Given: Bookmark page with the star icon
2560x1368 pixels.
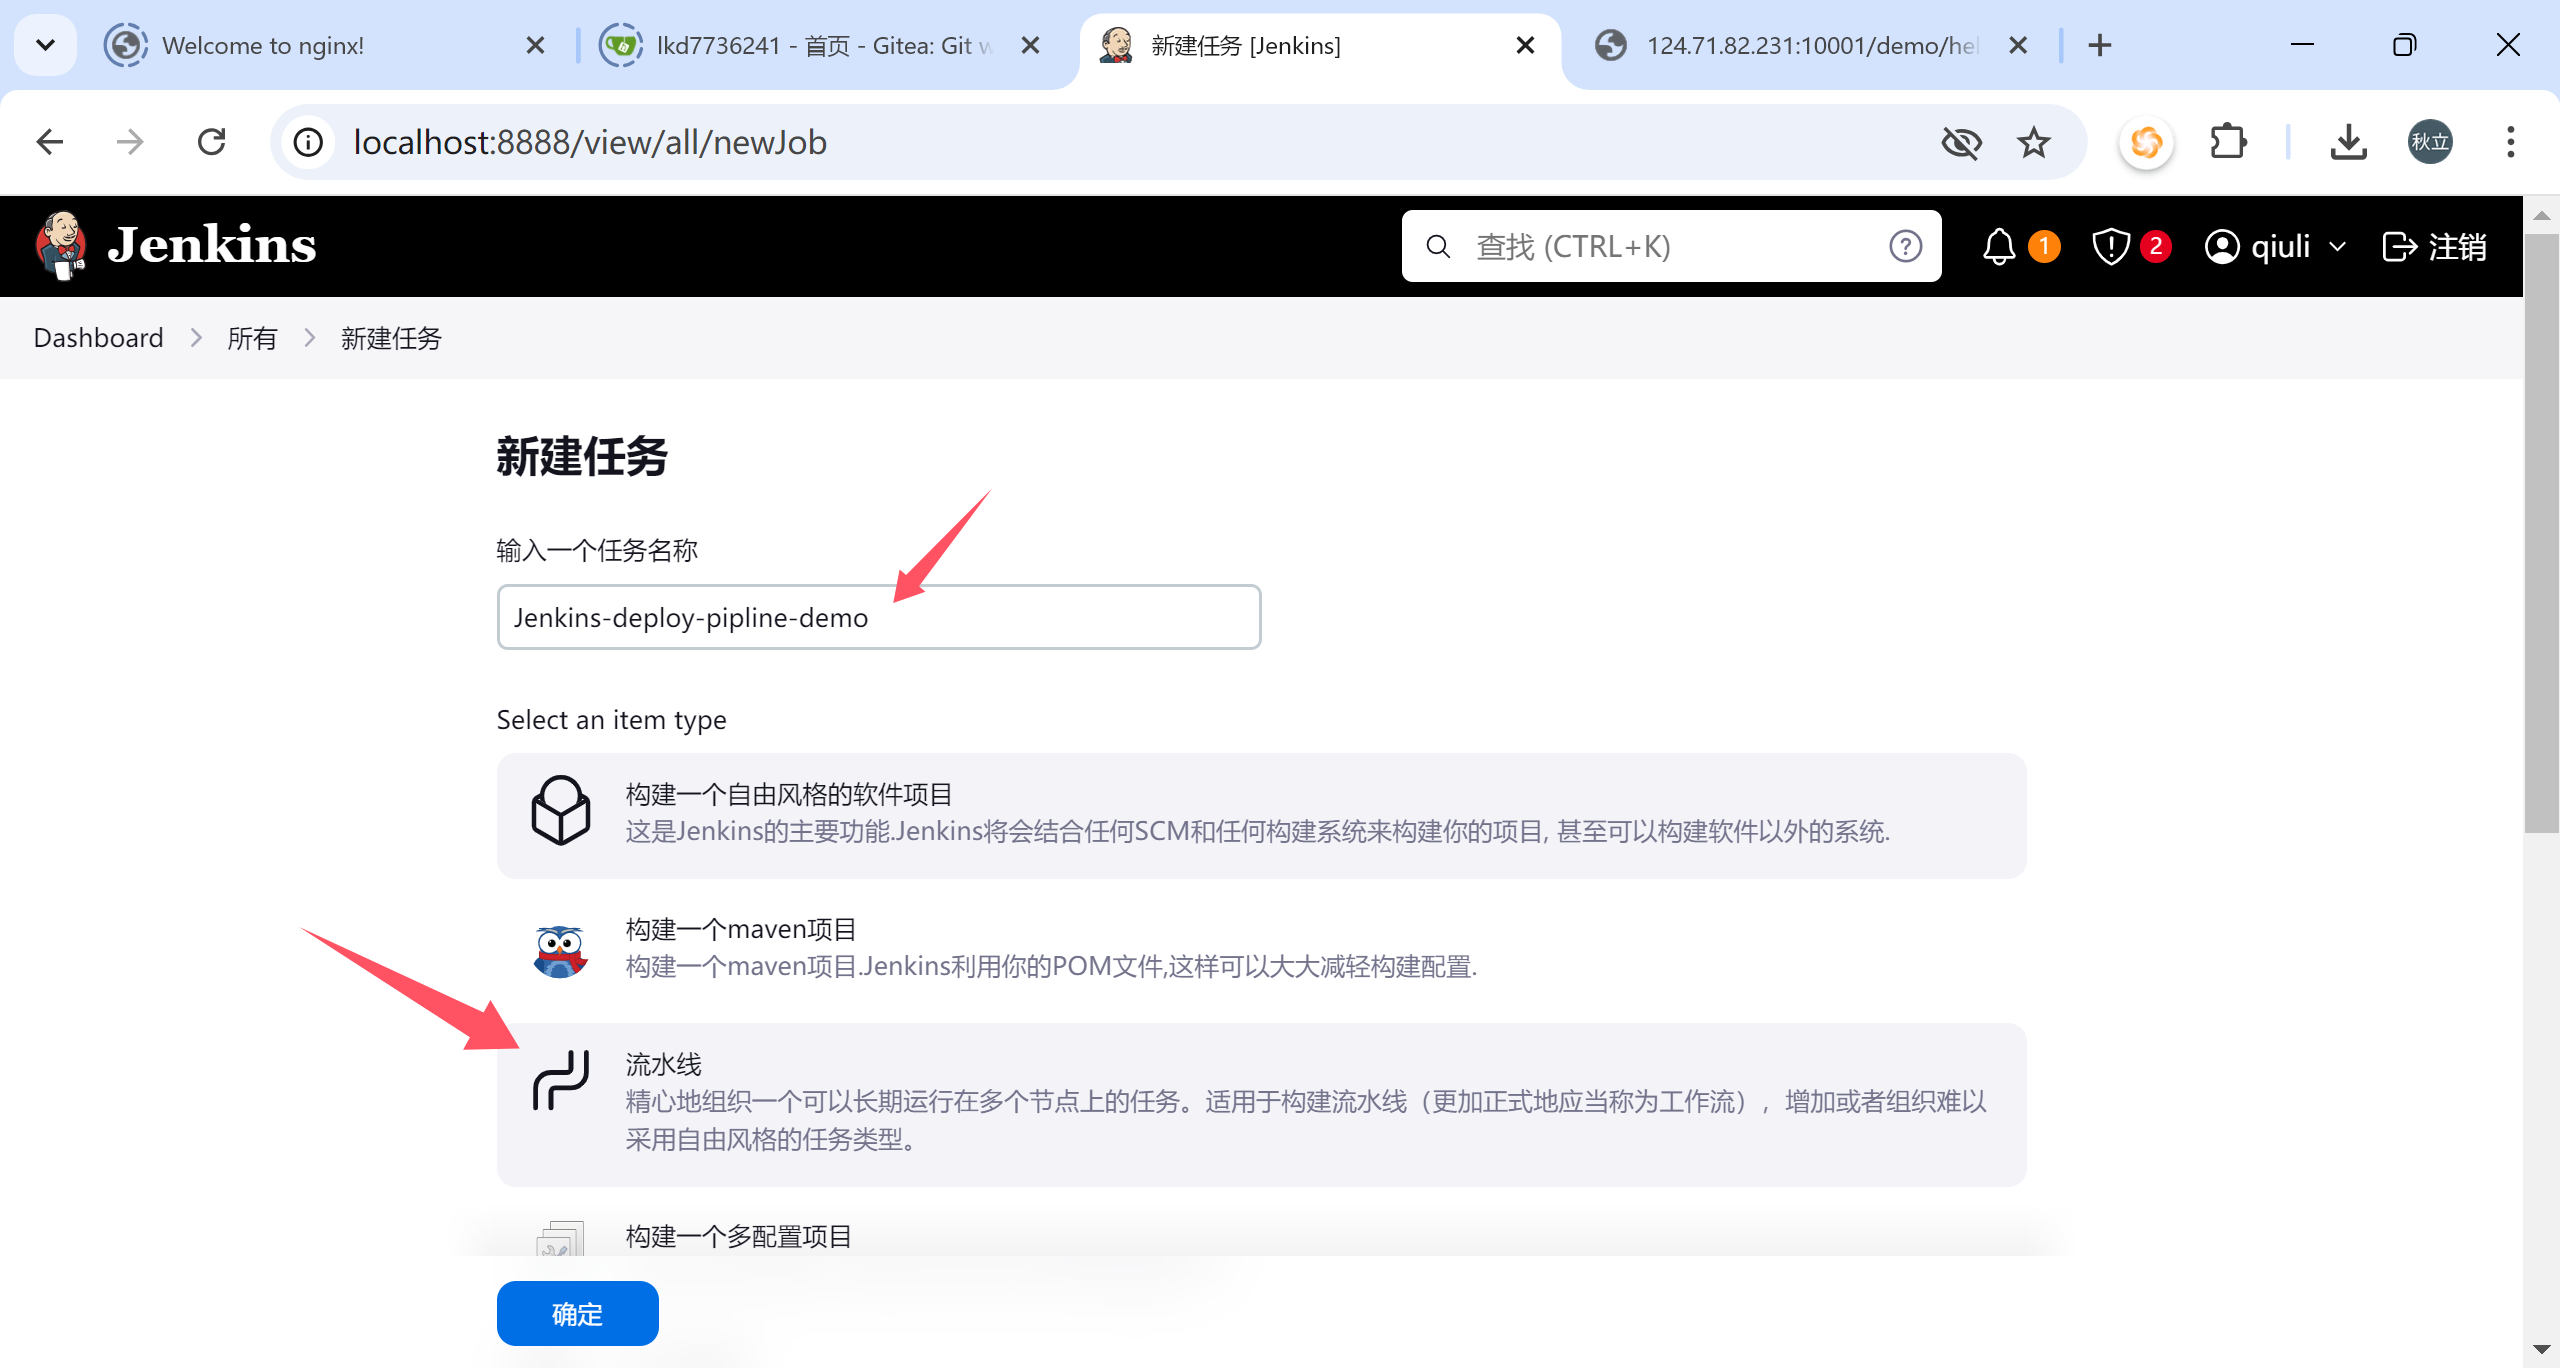Looking at the screenshot, I should (x=2033, y=142).
